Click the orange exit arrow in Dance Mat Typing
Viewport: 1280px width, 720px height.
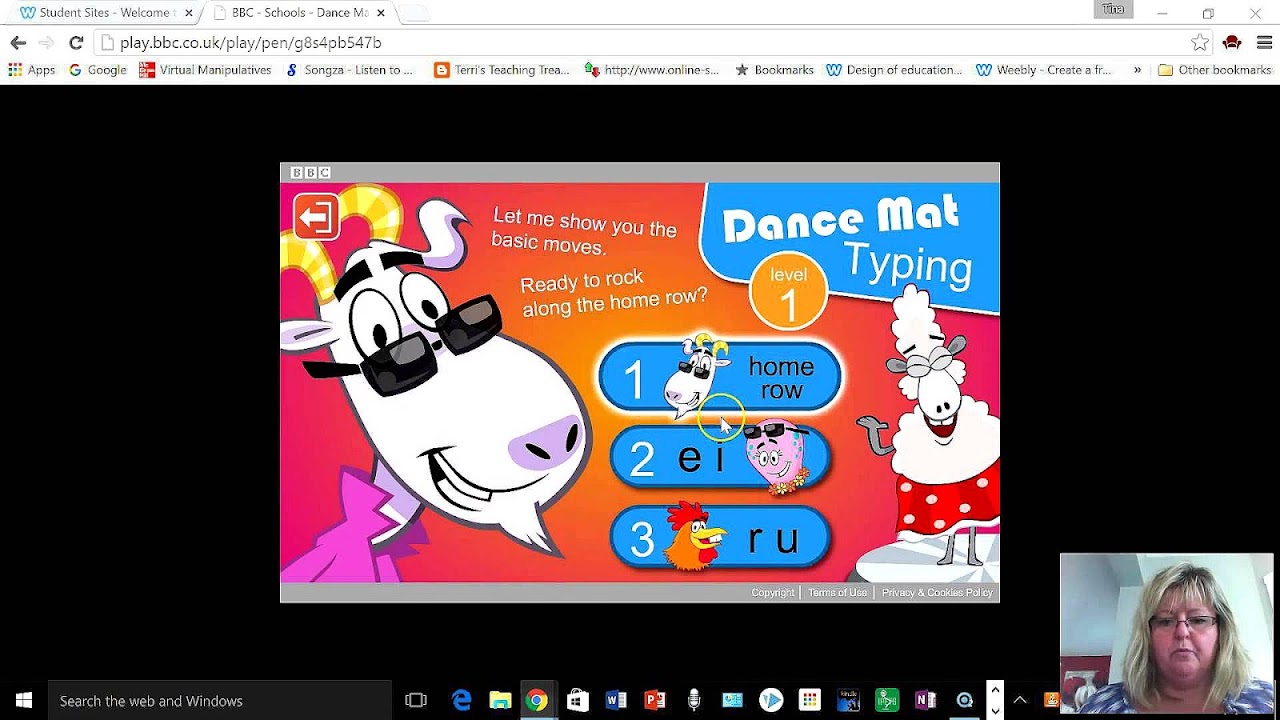click(x=316, y=218)
